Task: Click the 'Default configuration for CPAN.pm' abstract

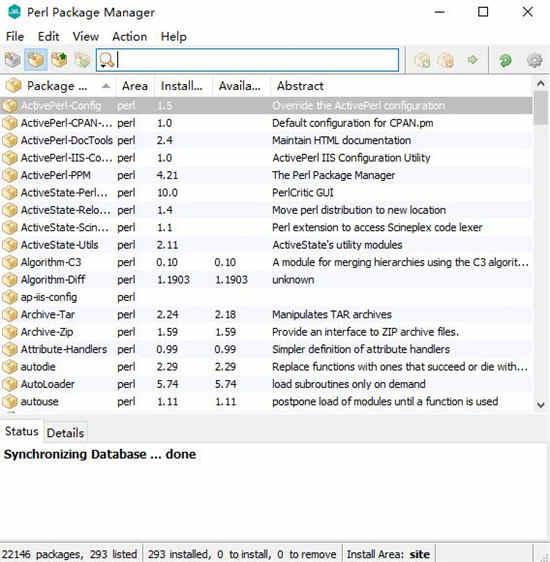Action: pyautogui.click(x=353, y=123)
